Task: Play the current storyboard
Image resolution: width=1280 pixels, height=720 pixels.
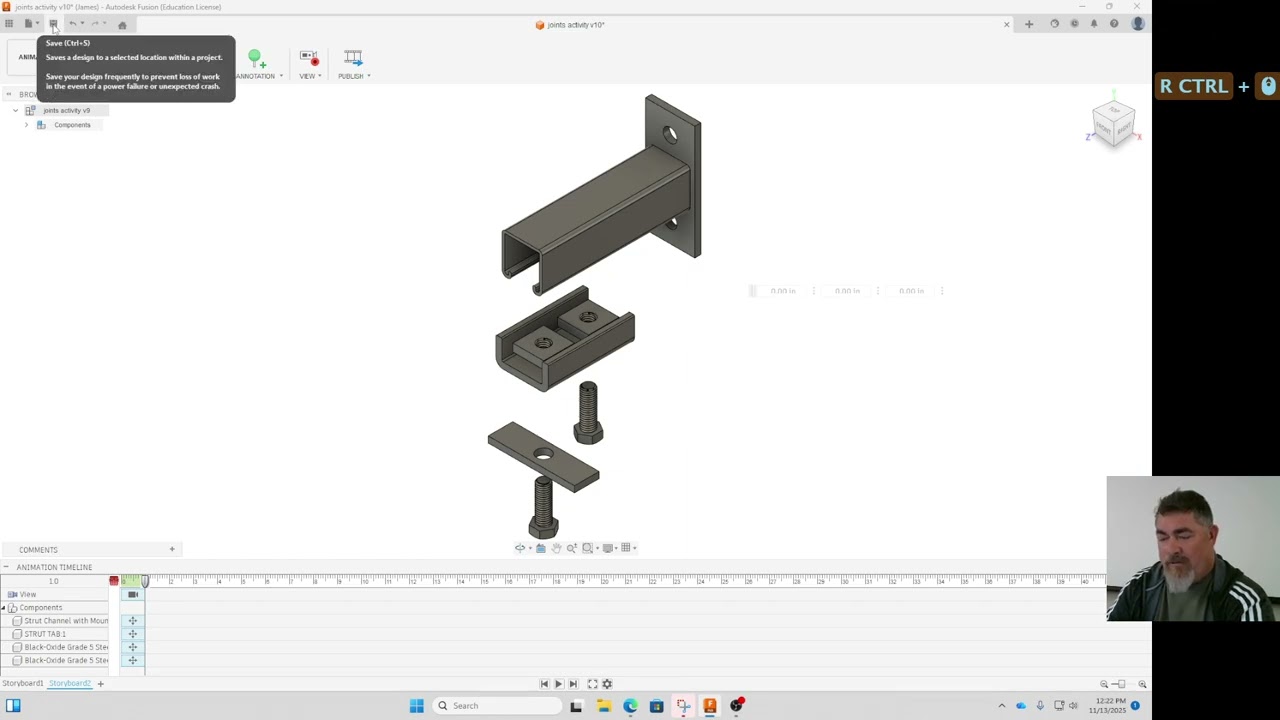Action: point(558,684)
